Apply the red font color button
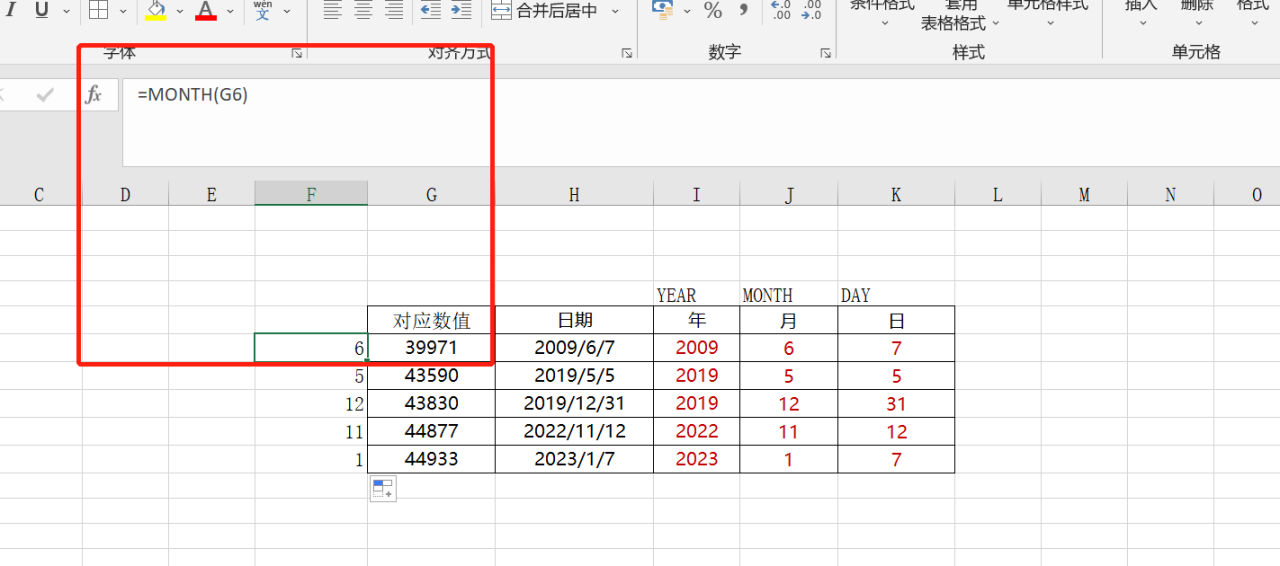1280x566 pixels. click(x=206, y=10)
